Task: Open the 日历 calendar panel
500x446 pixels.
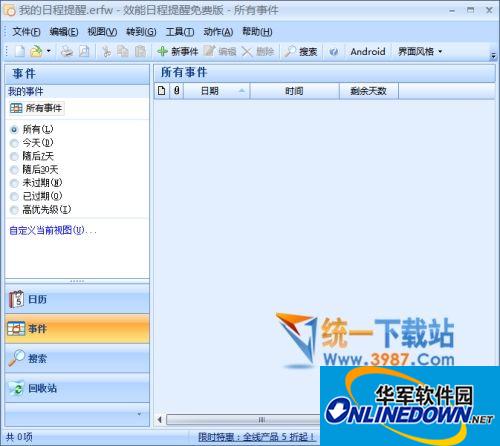Action: tap(77, 299)
